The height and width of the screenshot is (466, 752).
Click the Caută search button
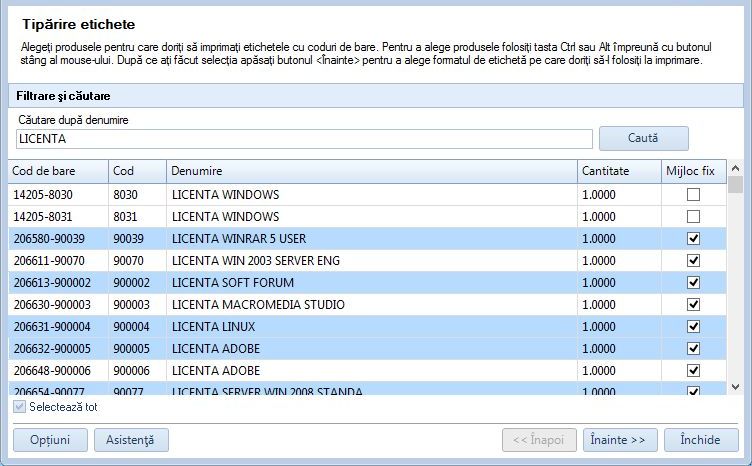644,138
